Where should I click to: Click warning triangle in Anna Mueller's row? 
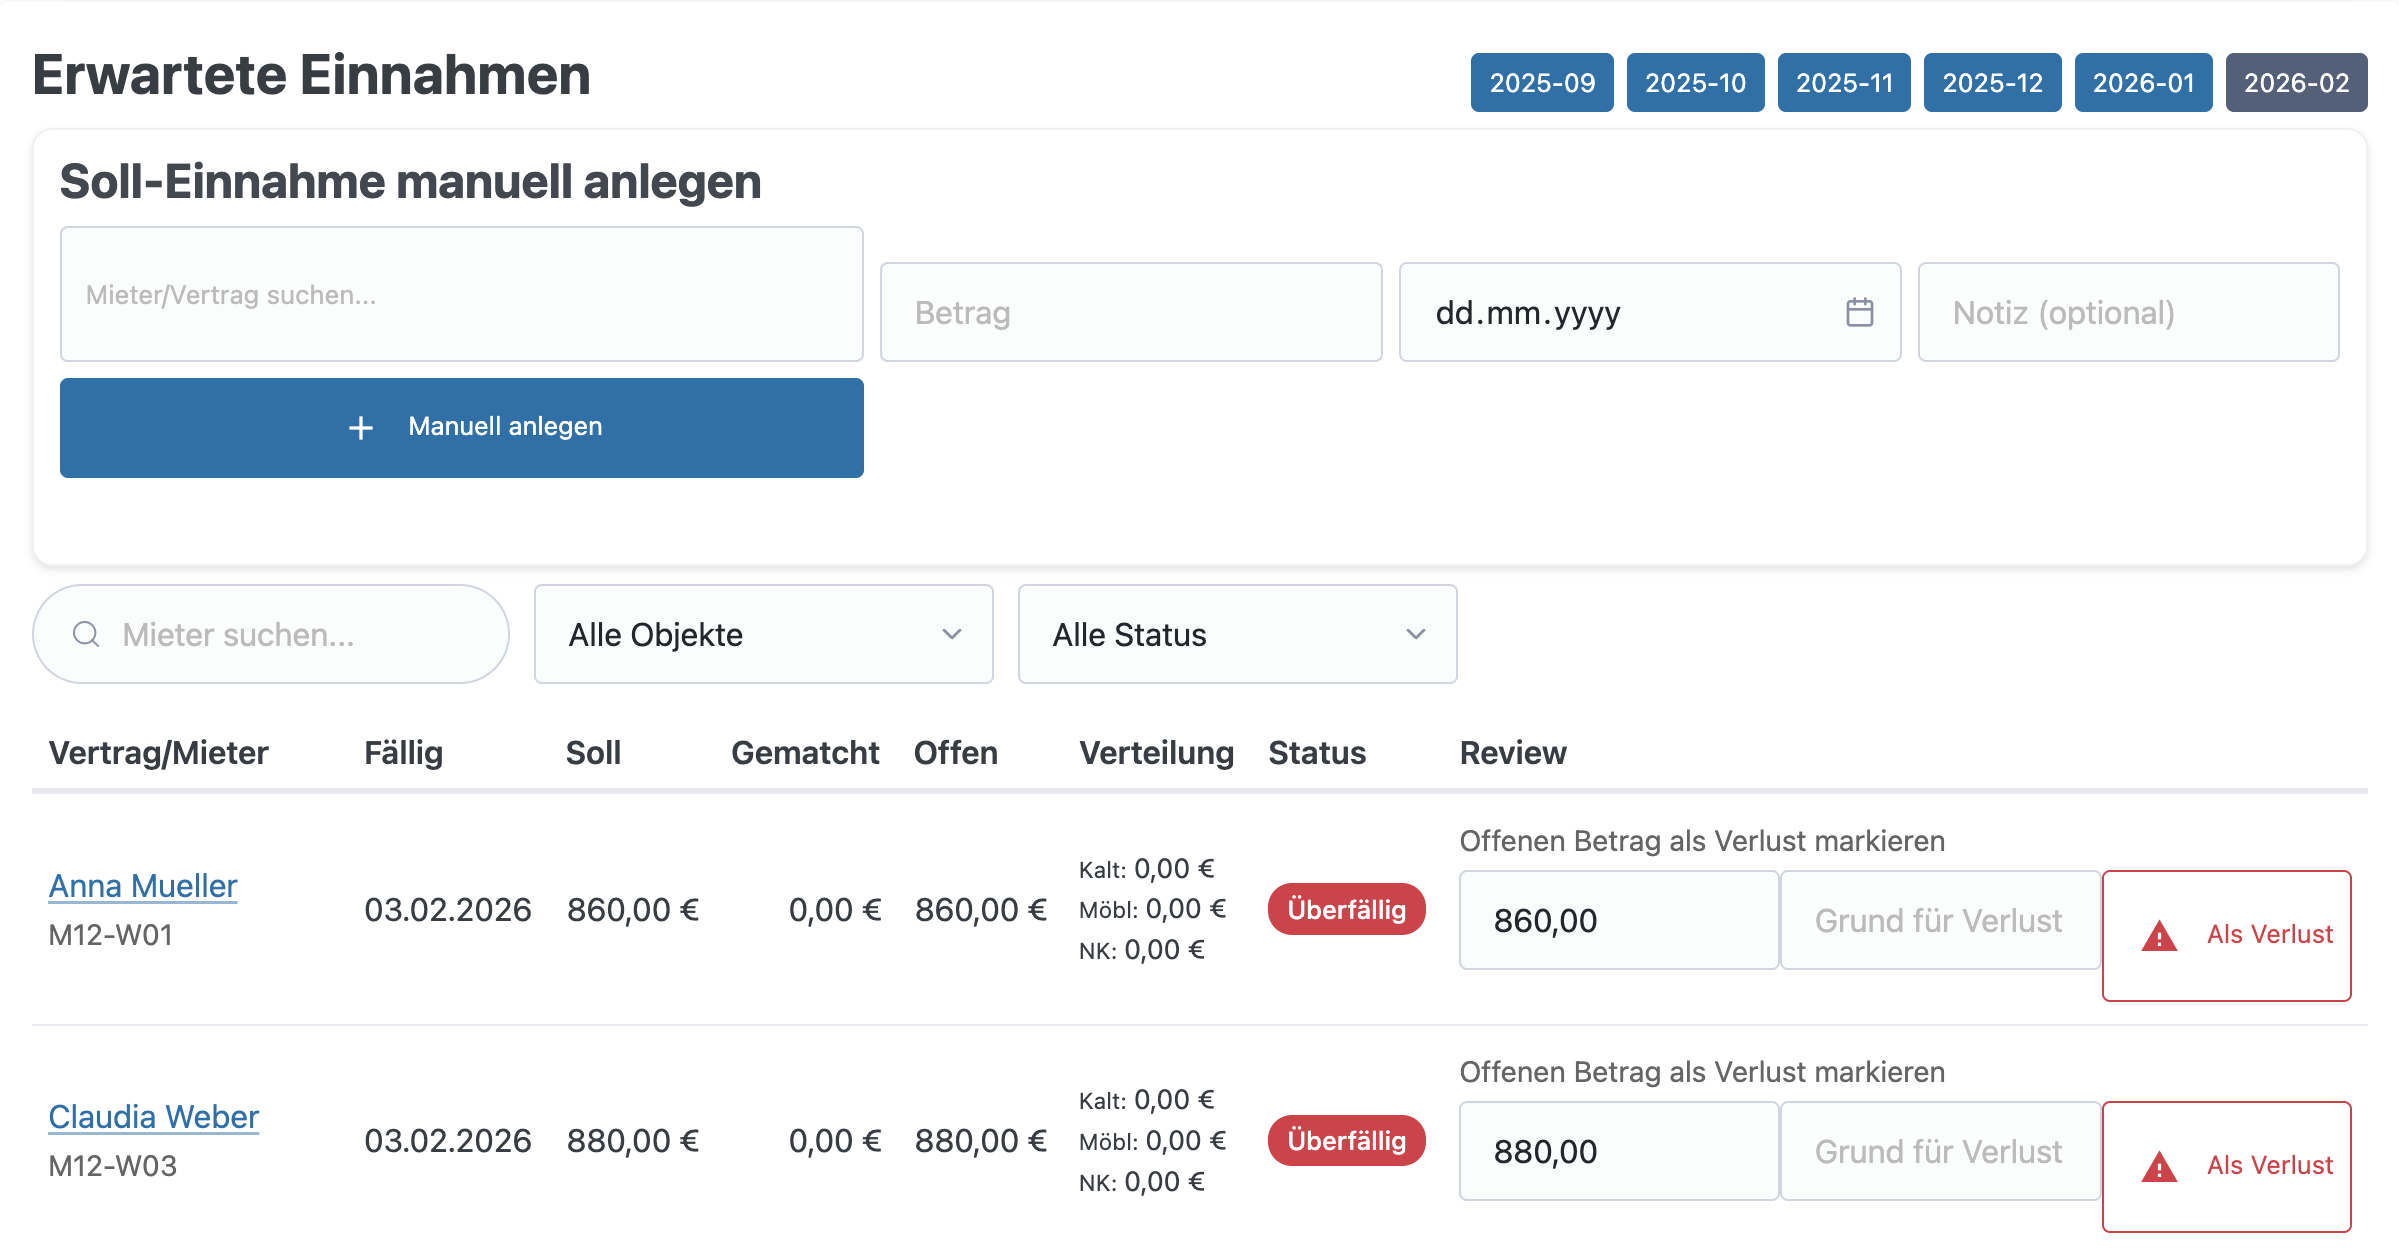coord(2159,936)
